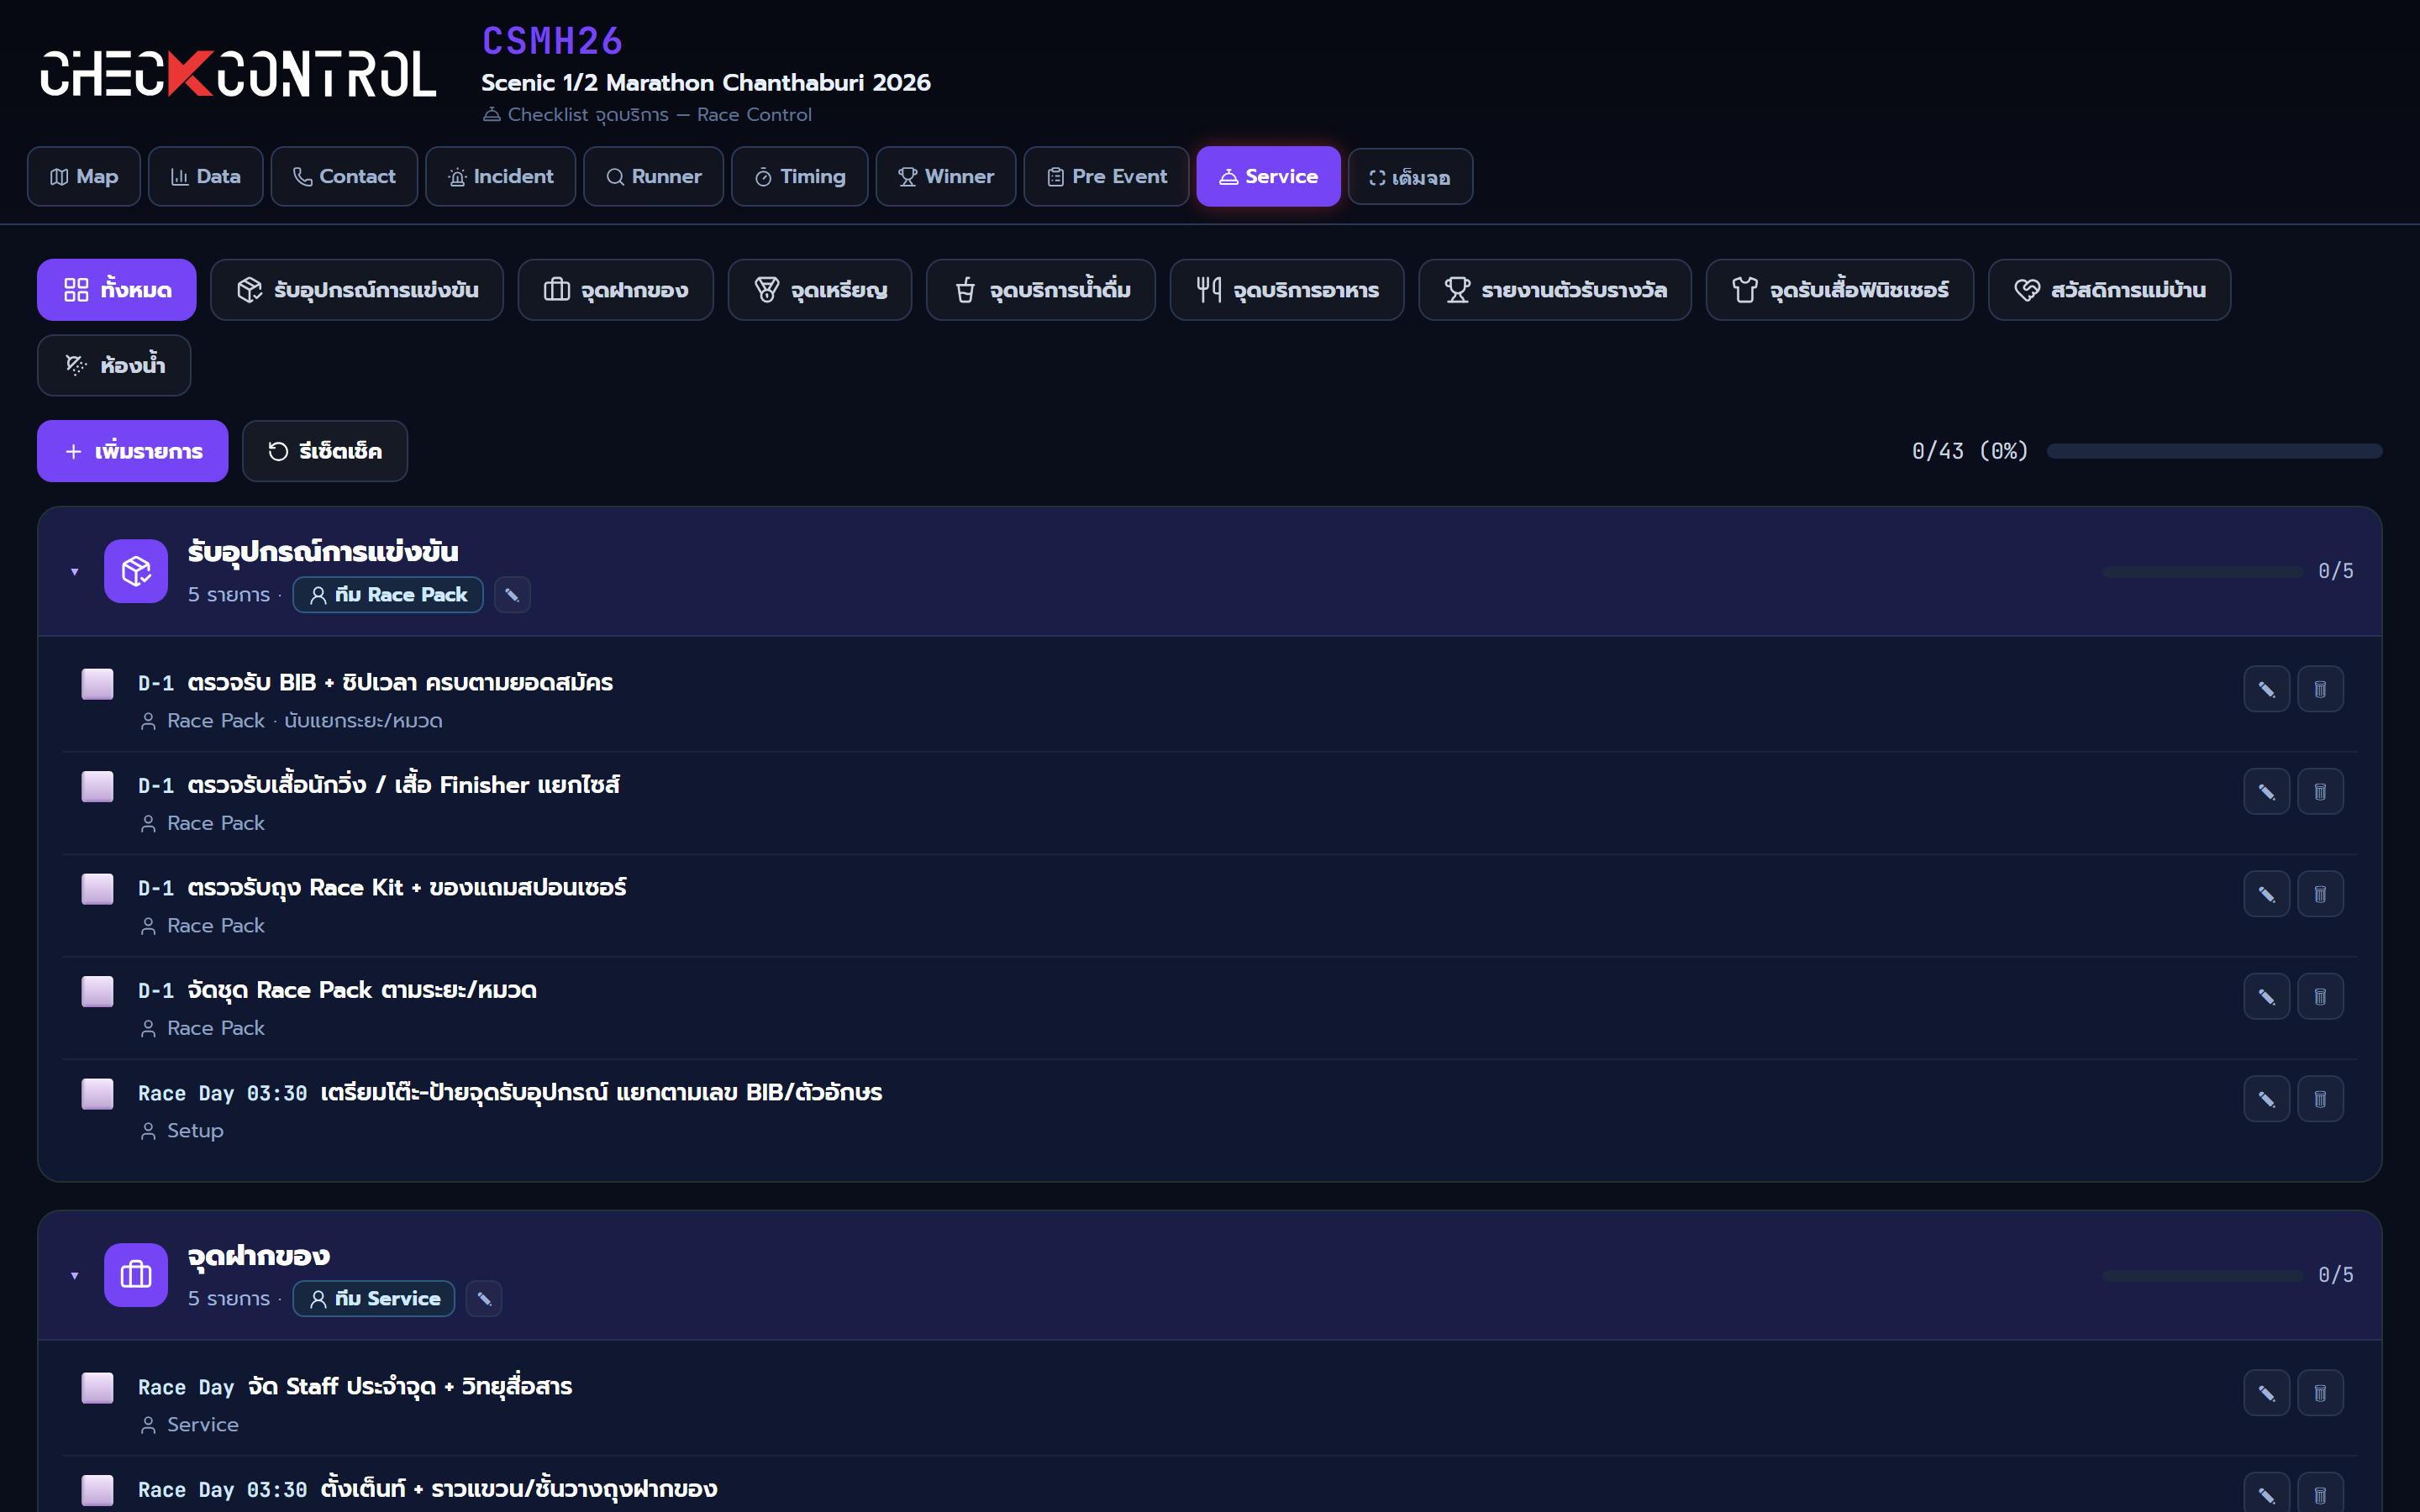Filter by รับอุปกรณ์การแข่งขัน category
Screen dimensions: 2420x1512
[357, 290]
